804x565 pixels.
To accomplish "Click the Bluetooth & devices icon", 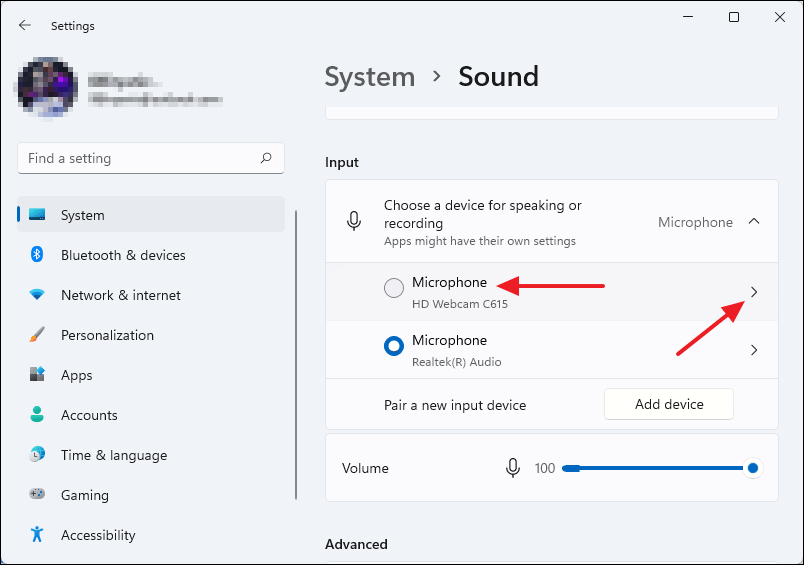I will pyautogui.click(x=37, y=255).
